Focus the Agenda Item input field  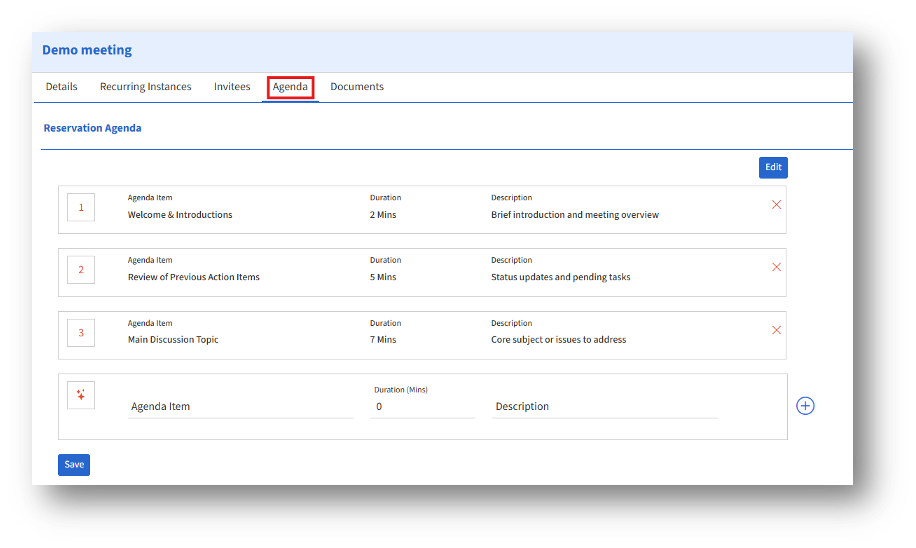pos(240,407)
